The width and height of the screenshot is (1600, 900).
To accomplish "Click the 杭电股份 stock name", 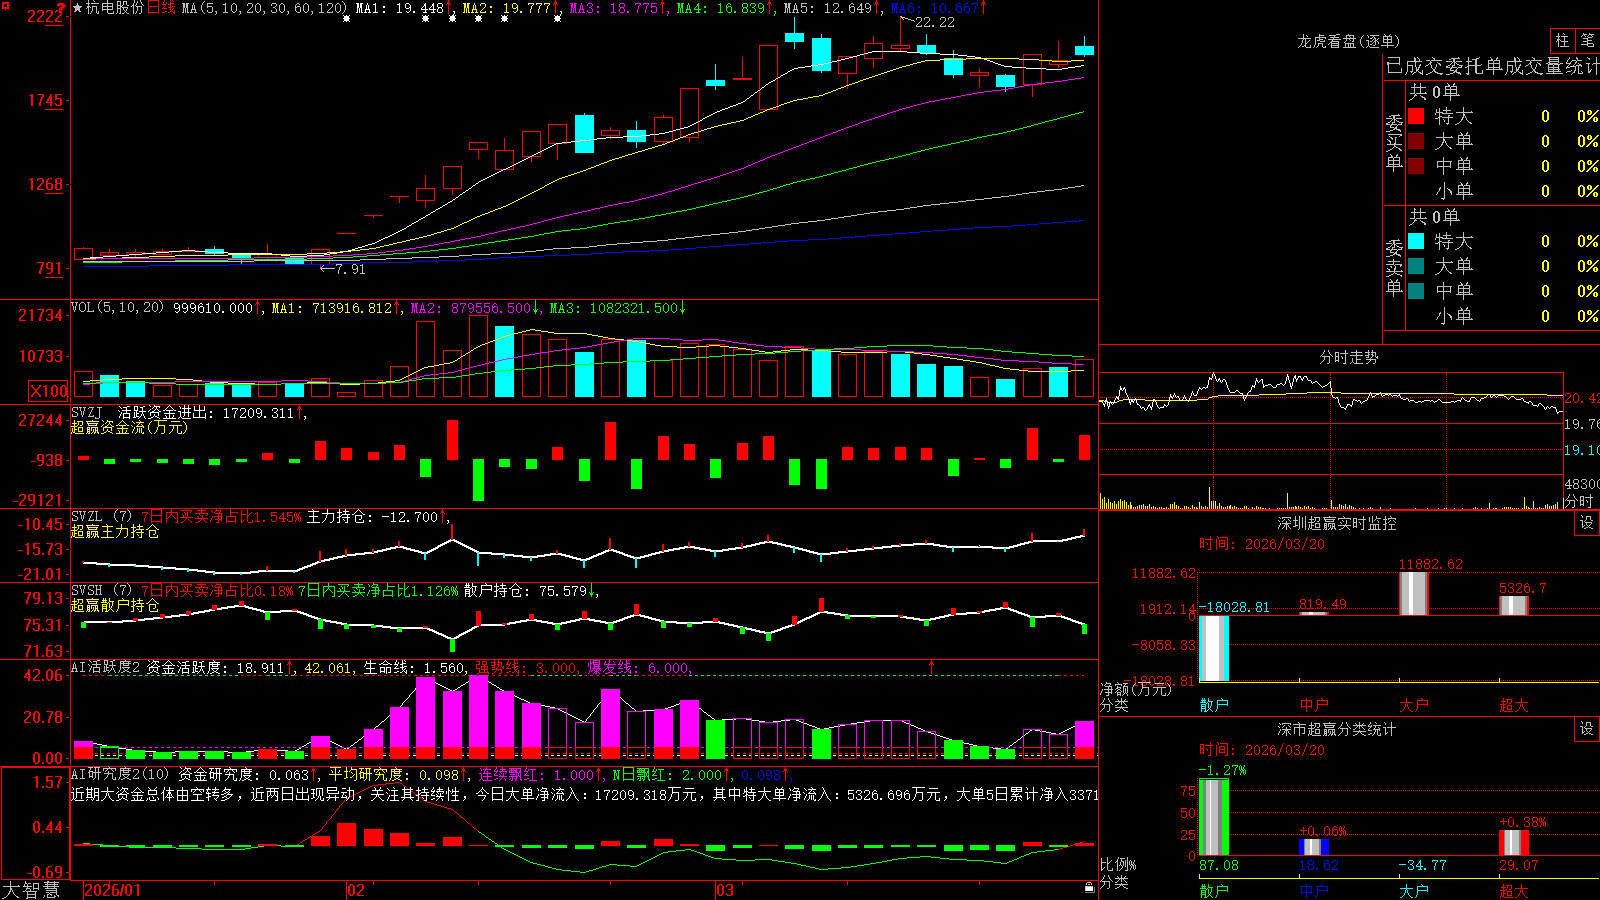I will (115, 8).
